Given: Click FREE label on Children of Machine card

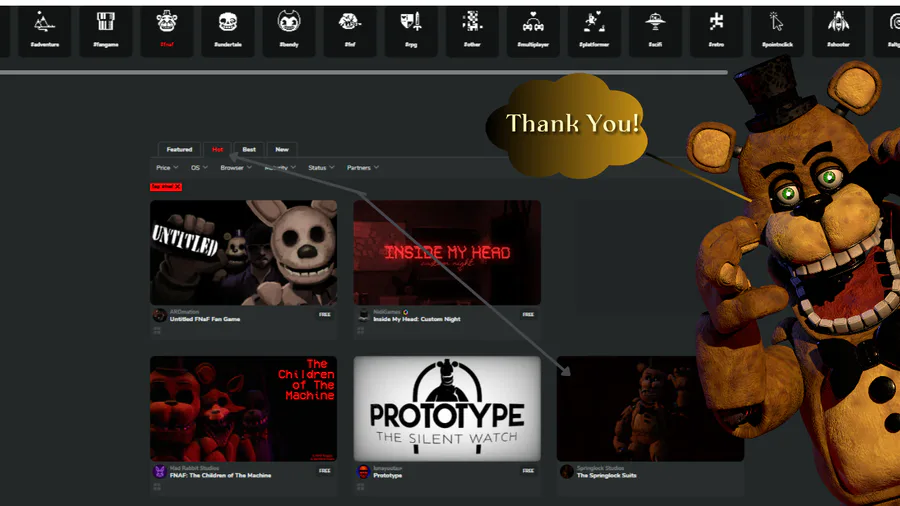Looking at the screenshot, I should point(325,470).
